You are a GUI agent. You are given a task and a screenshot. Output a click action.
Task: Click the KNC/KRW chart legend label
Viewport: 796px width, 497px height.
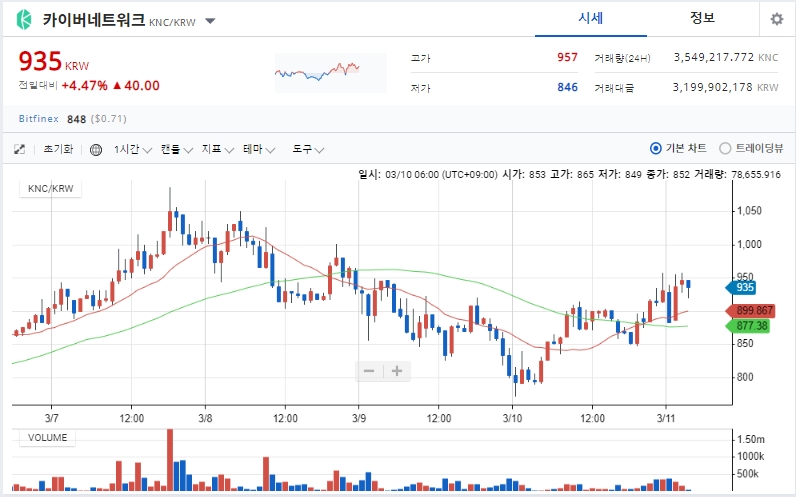pos(50,189)
